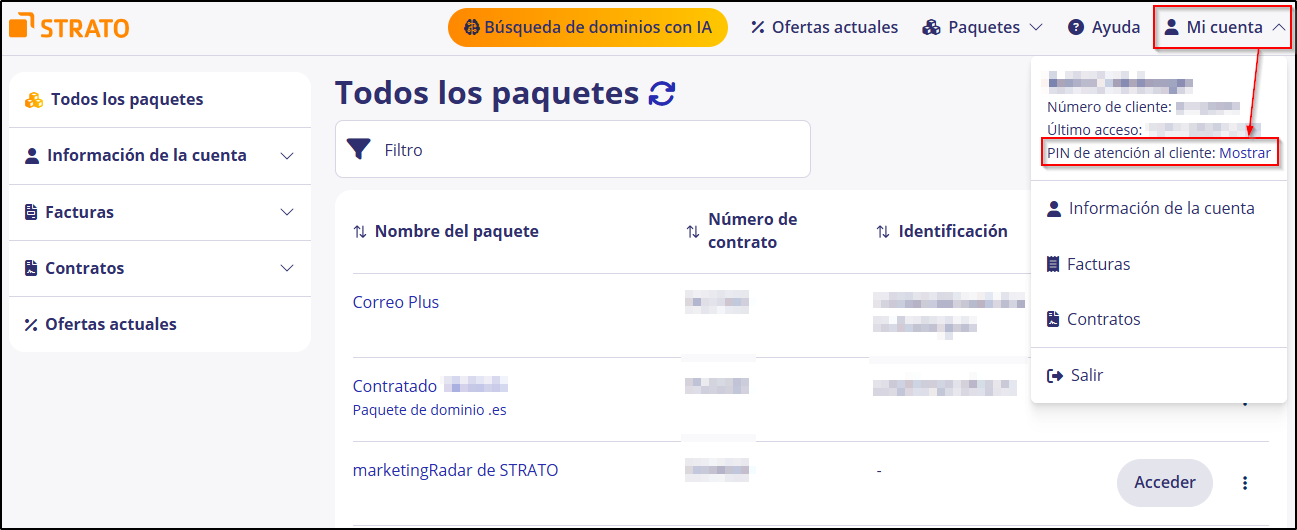The width and height of the screenshot is (1297, 530).
Task: Expand Información de la cuenta in sidebar
Action: [160, 155]
